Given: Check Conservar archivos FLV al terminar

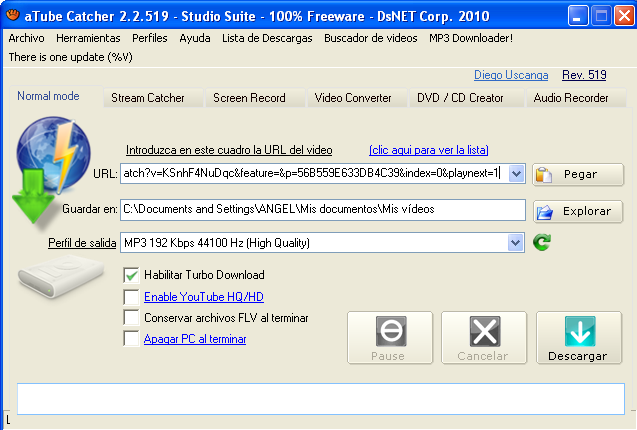Looking at the screenshot, I should (x=131, y=318).
